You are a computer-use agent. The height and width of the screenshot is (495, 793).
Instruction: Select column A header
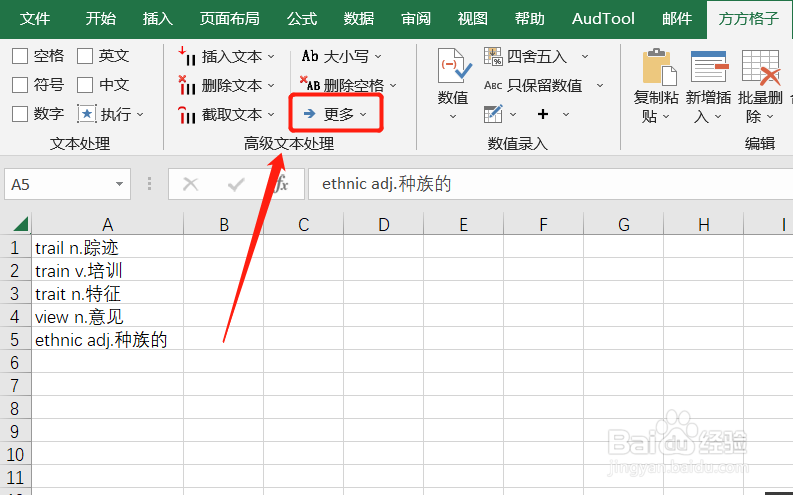coord(107,224)
